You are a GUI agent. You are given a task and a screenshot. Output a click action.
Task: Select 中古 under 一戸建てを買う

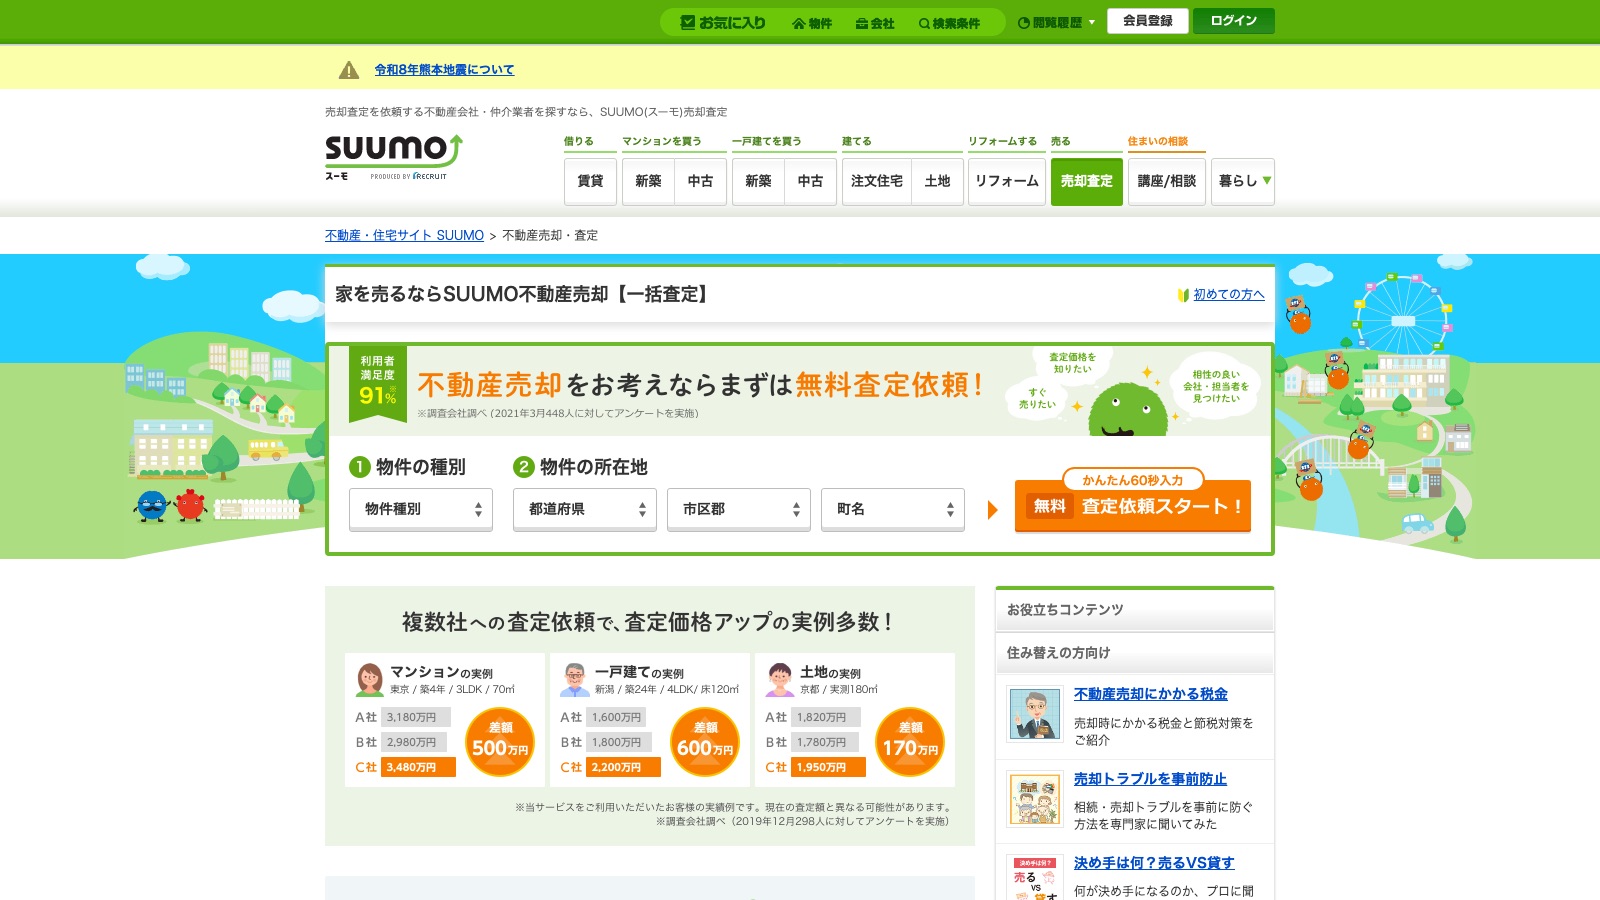click(x=811, y=182)
